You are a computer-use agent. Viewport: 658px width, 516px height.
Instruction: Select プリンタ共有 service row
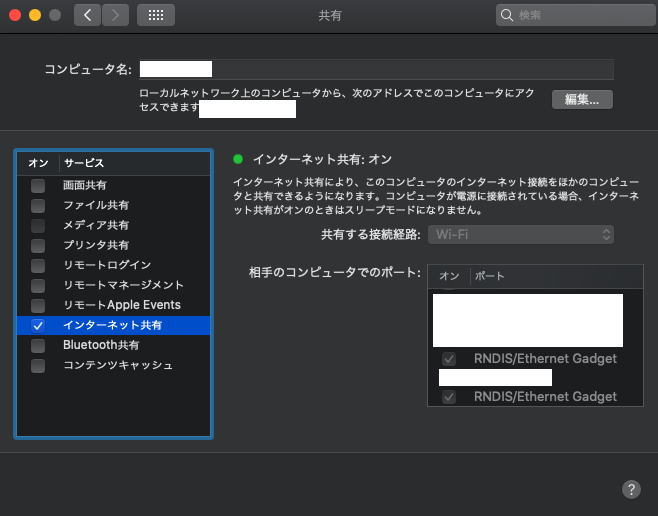click(x=113, y=245)
